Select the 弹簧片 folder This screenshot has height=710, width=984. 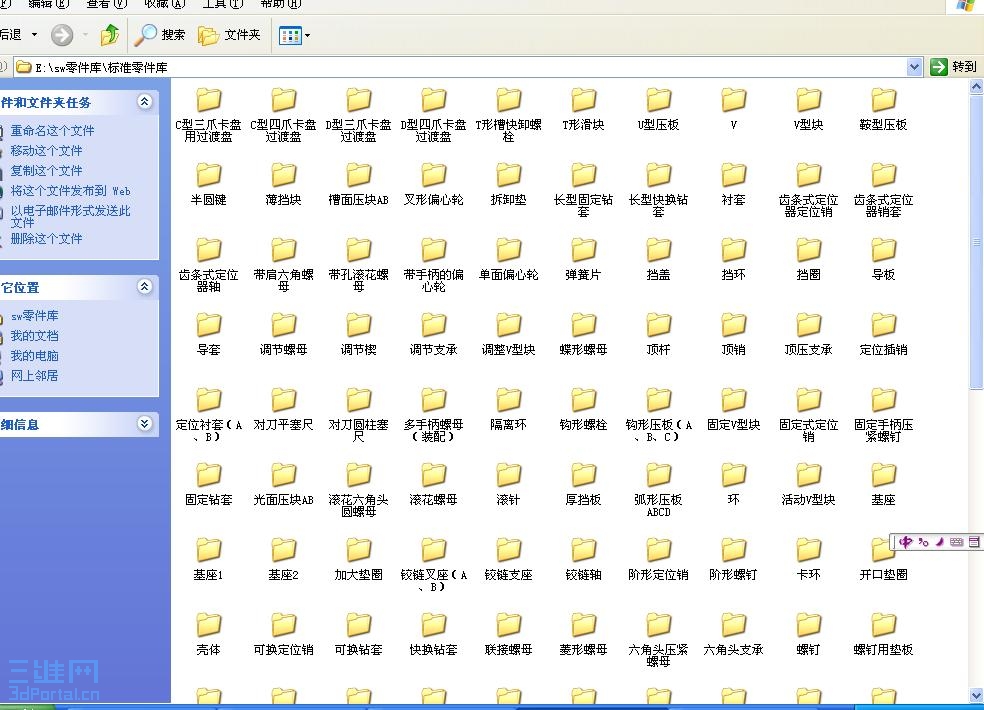pyautogui.click(x=584, y=259)
